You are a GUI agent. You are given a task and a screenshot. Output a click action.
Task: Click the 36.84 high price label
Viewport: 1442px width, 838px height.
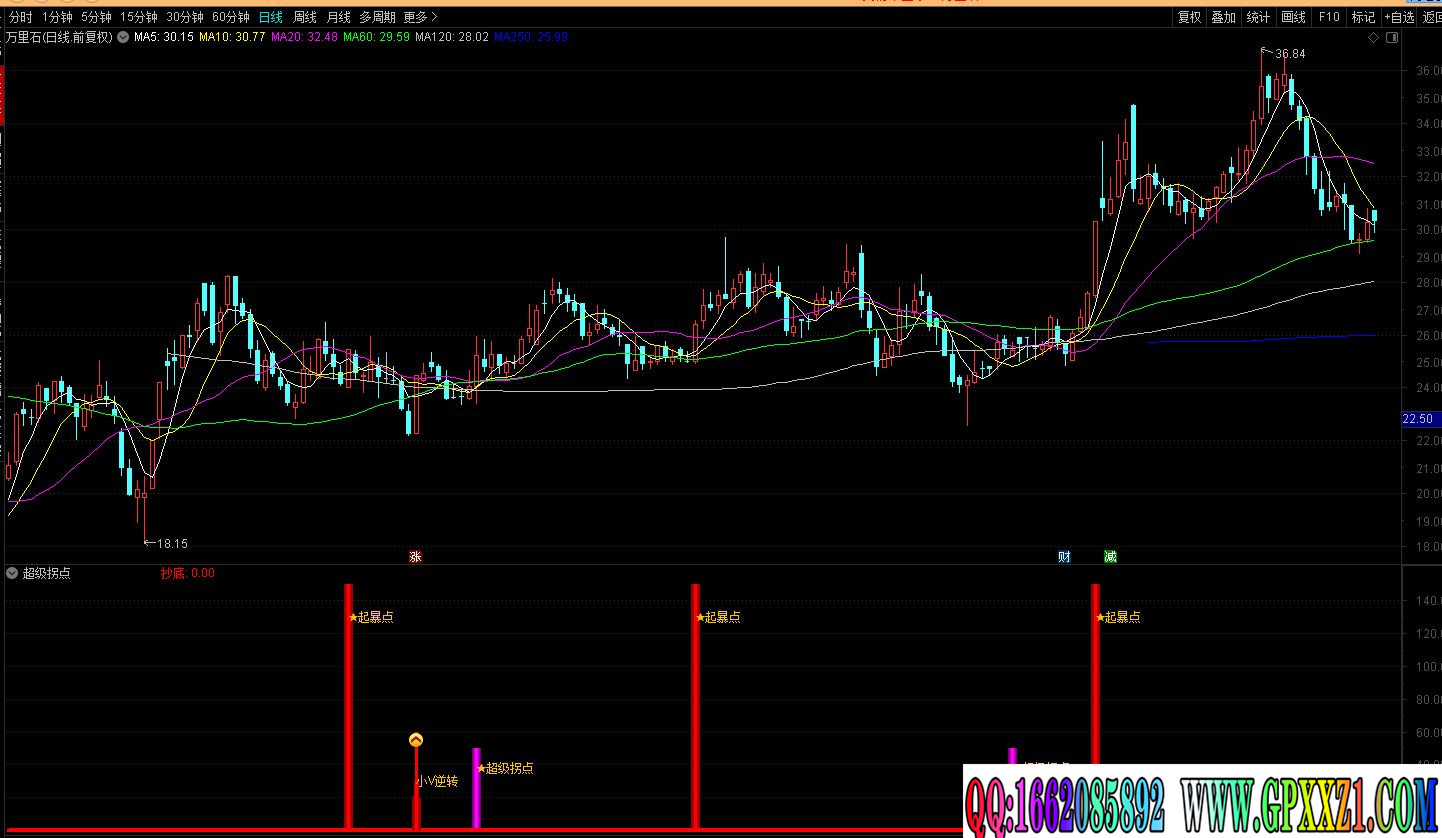coord(1290,54)
